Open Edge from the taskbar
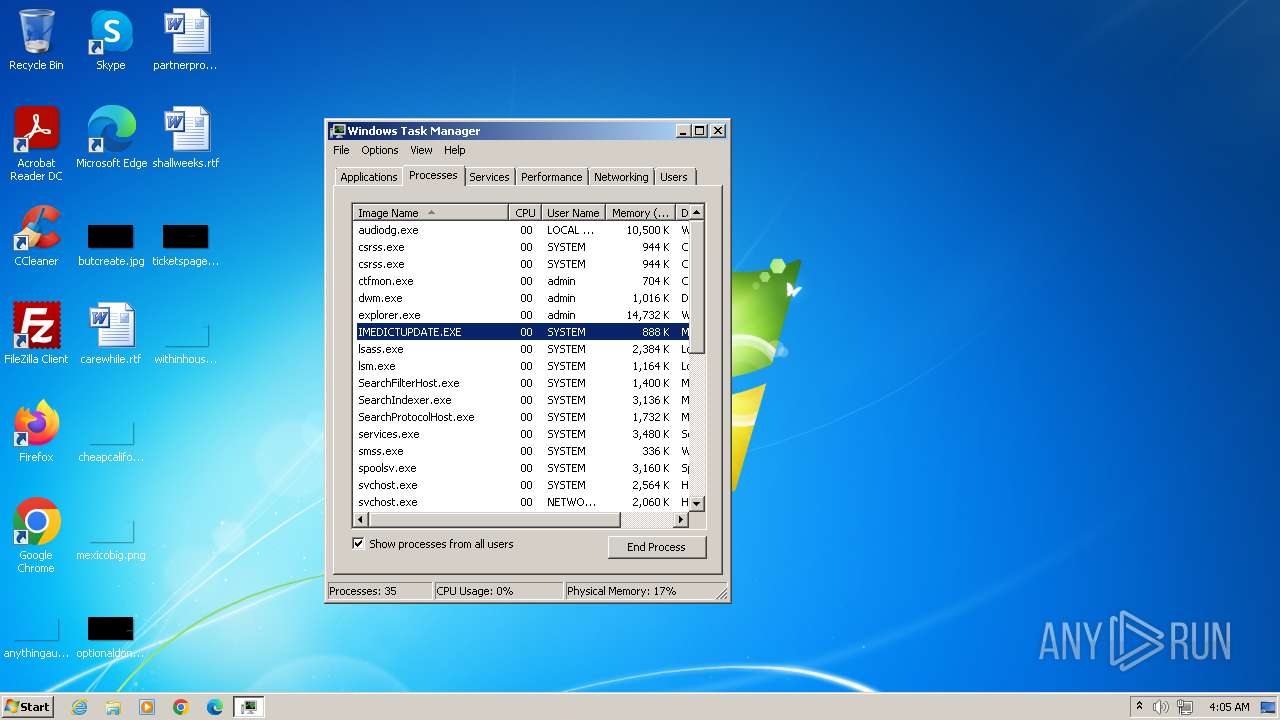The image size is (1280, 720). point(215,707)
